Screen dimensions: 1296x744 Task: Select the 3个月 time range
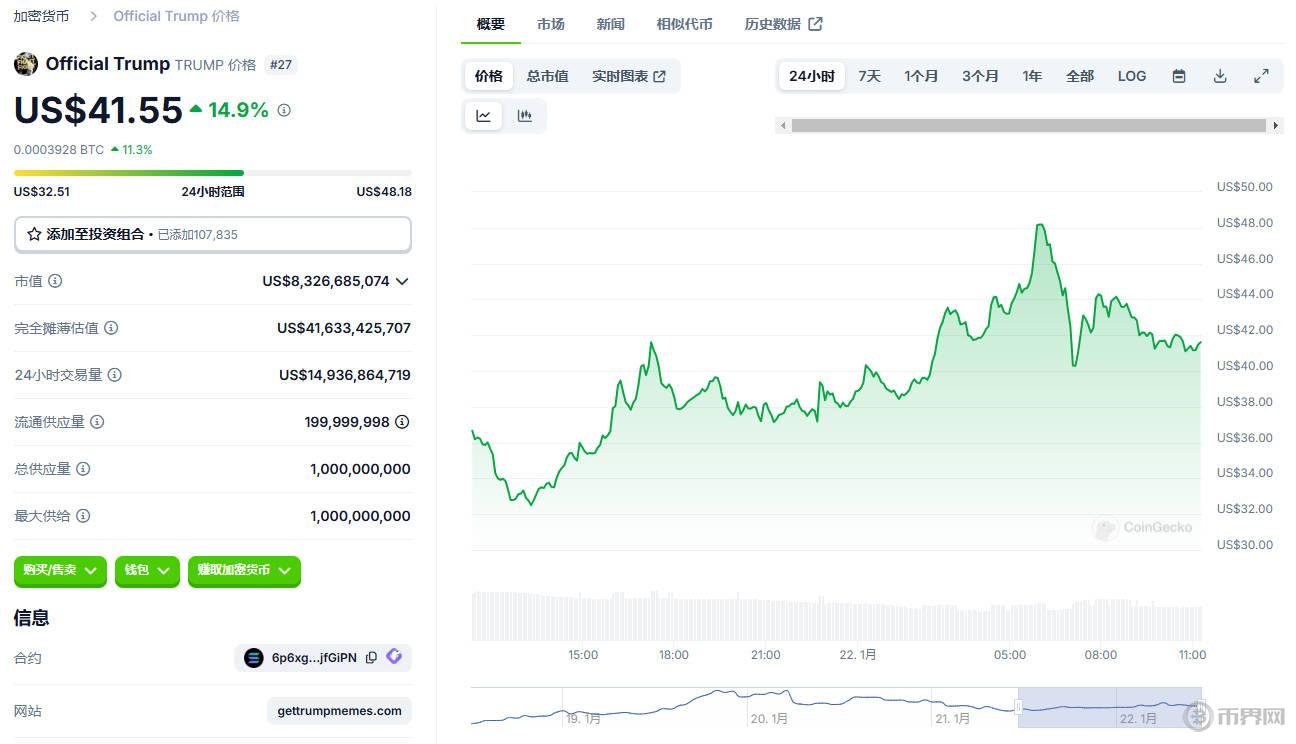[980, 76]
